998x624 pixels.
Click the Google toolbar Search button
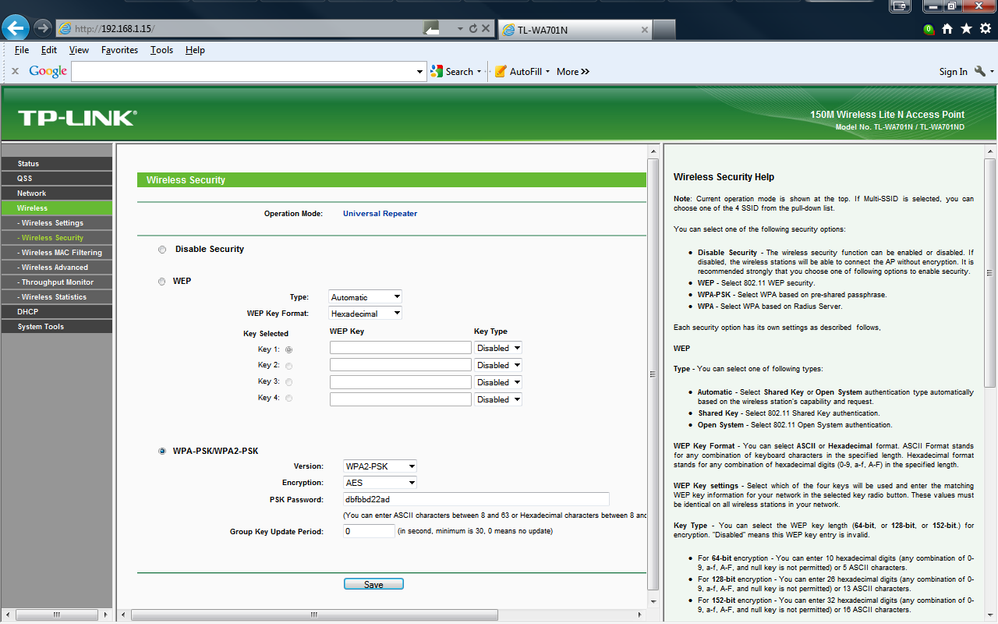(454, 71)
